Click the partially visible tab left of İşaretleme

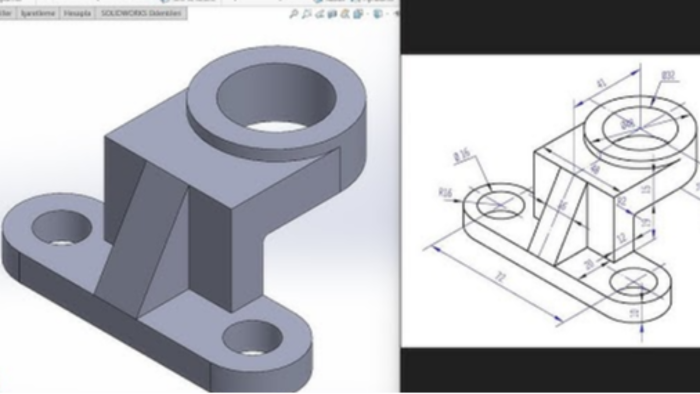click(x=8, y=13)
